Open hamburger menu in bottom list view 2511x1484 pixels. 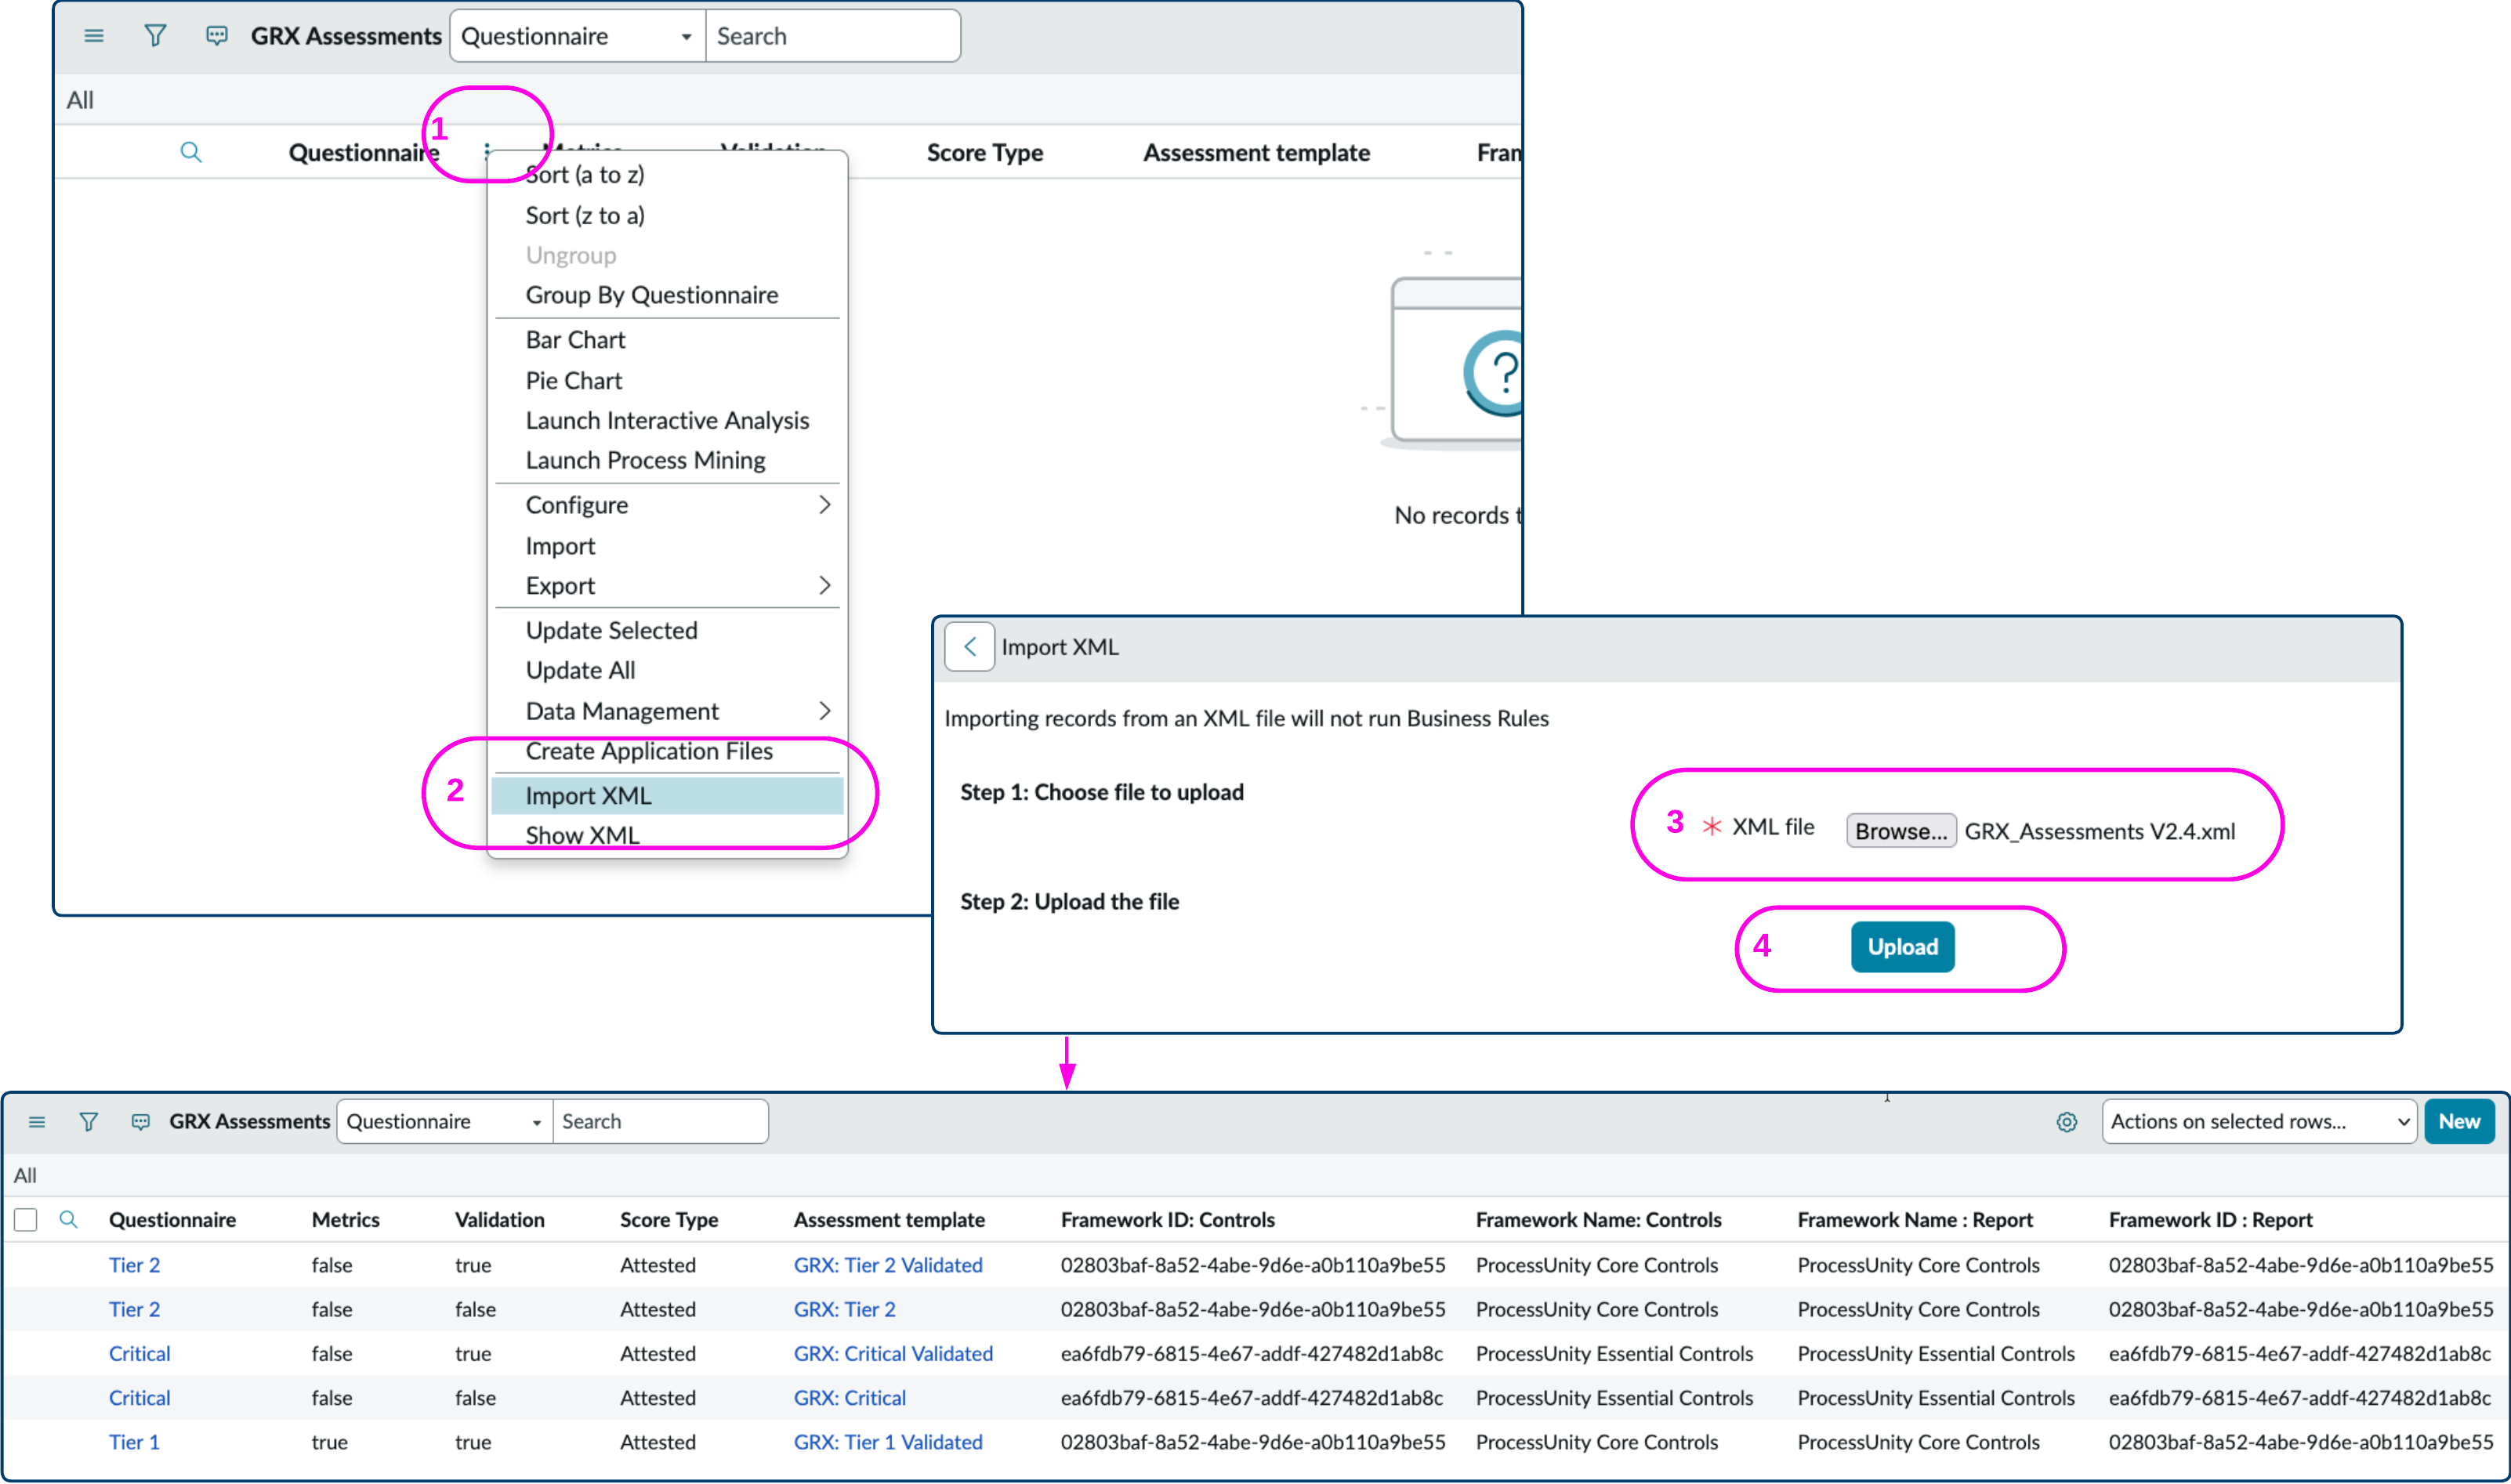click(37, 1122)
